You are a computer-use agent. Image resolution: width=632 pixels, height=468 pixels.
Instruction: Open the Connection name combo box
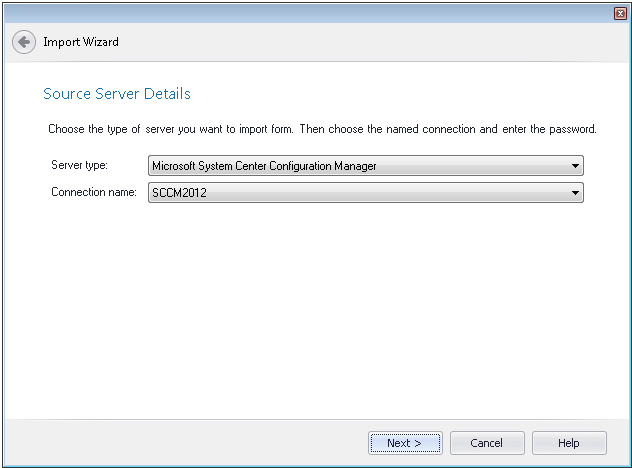click(366, 193)
